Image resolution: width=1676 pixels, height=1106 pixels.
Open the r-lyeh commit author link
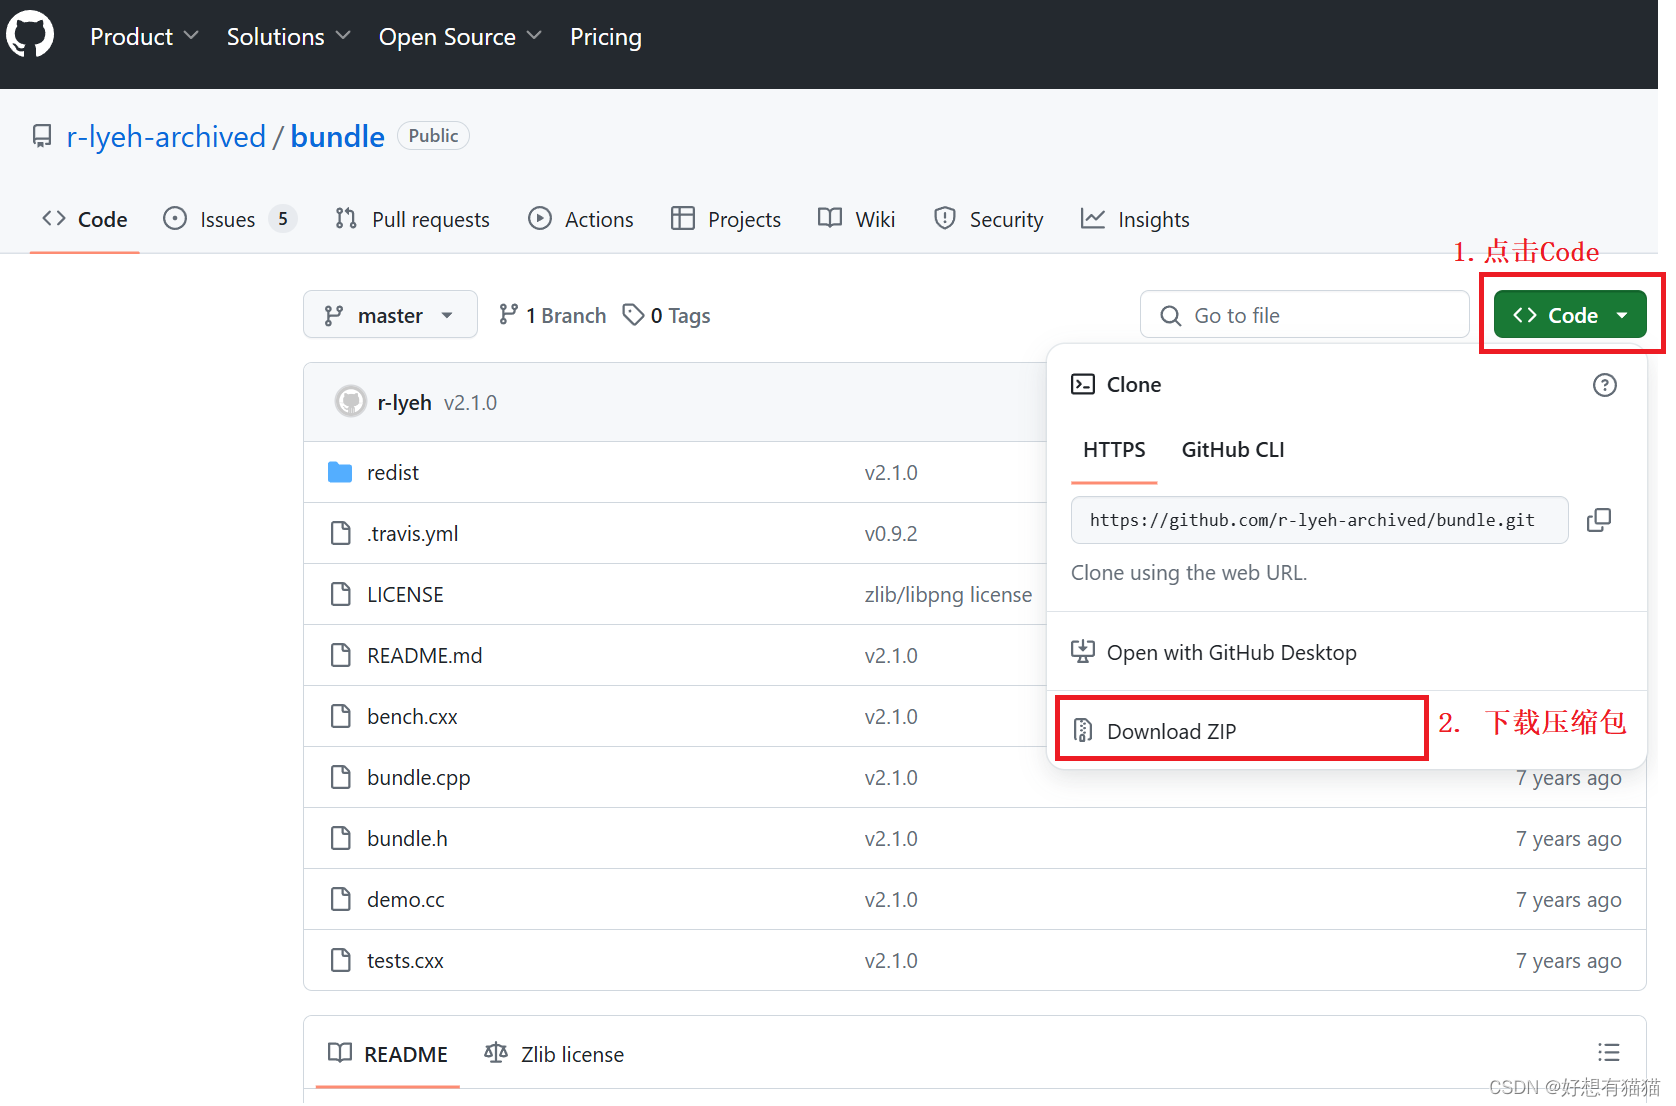[404, 402]
